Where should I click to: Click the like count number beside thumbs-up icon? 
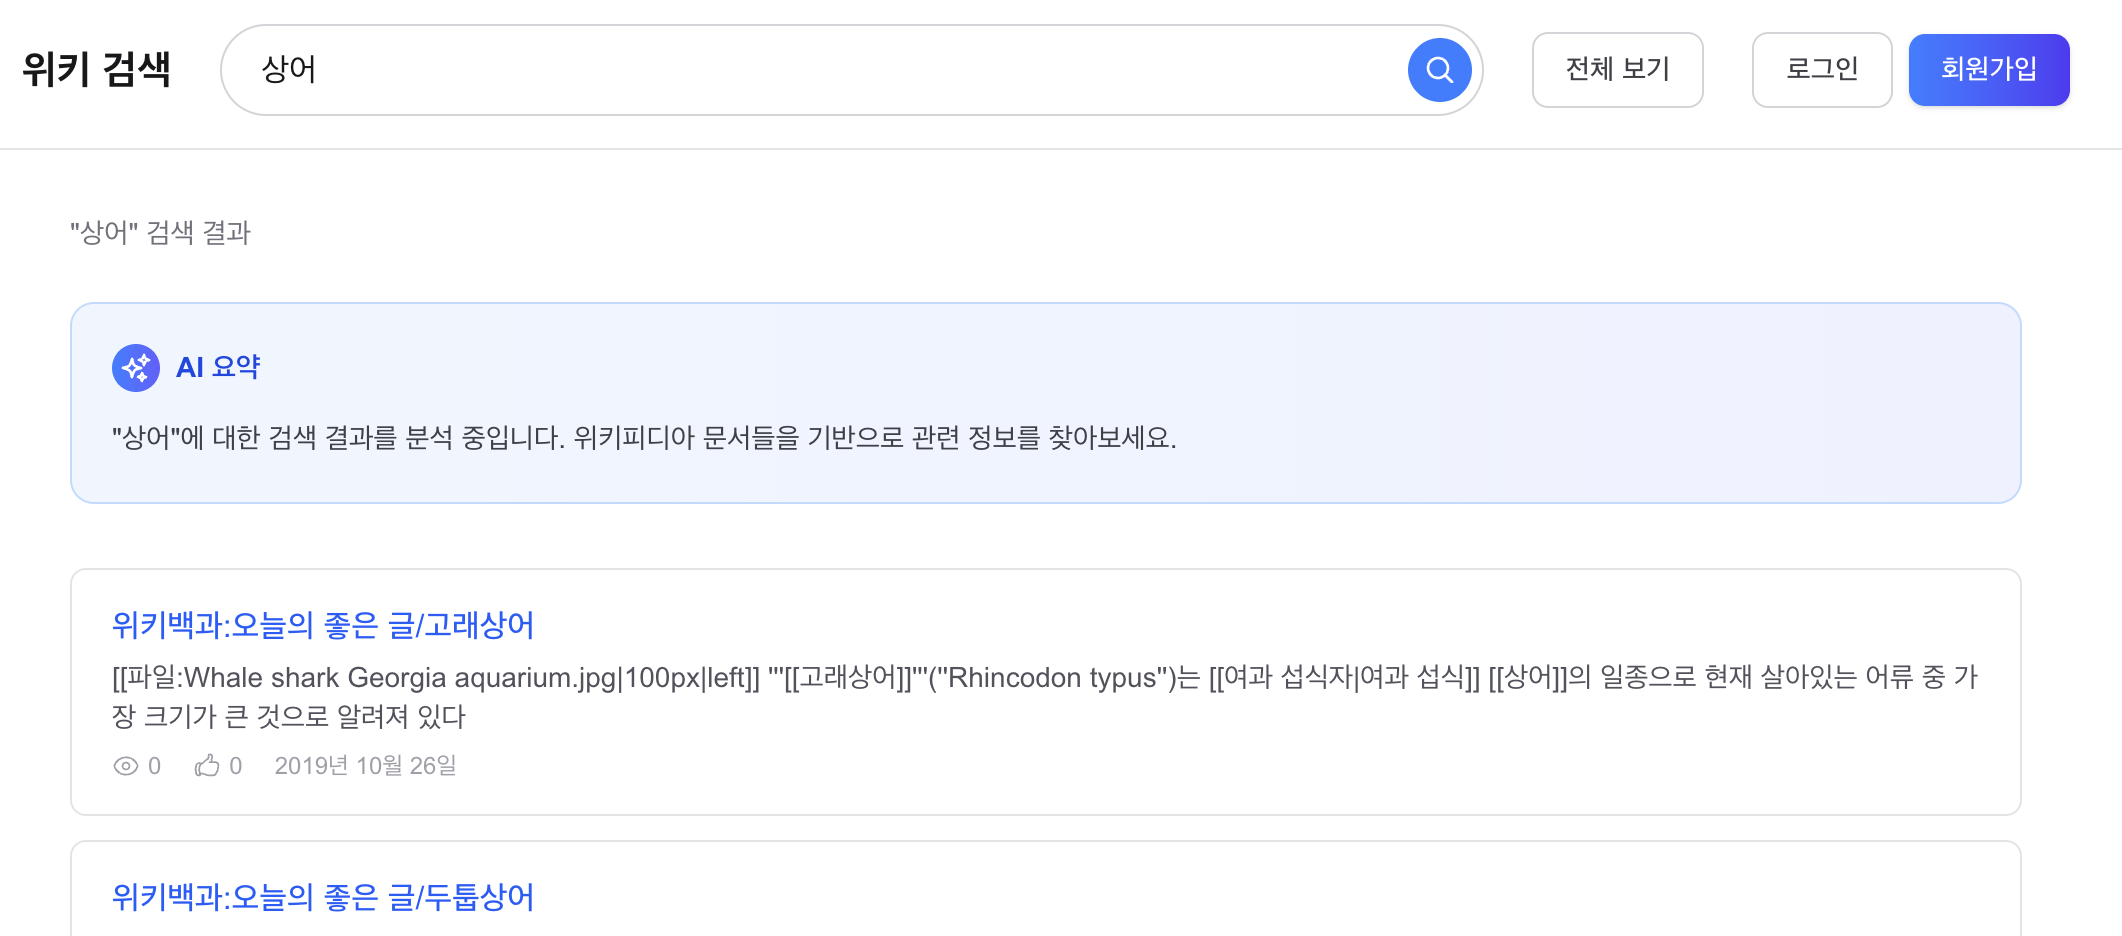pos(235,765)
